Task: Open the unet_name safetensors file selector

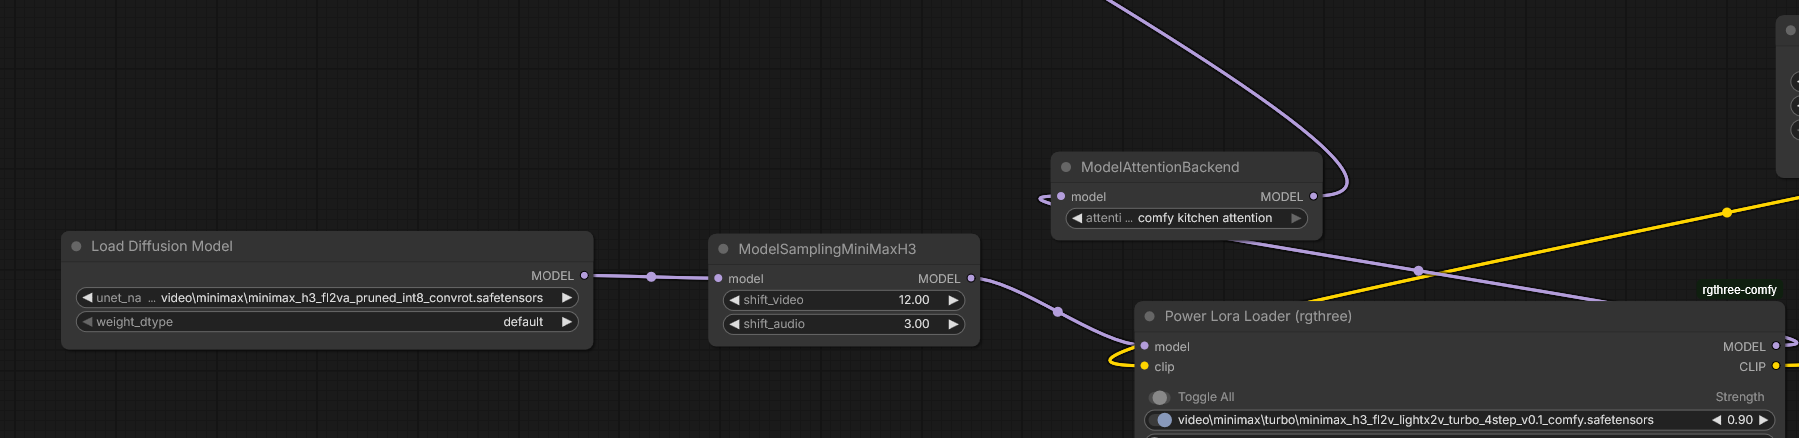Action: click(327, 298)
